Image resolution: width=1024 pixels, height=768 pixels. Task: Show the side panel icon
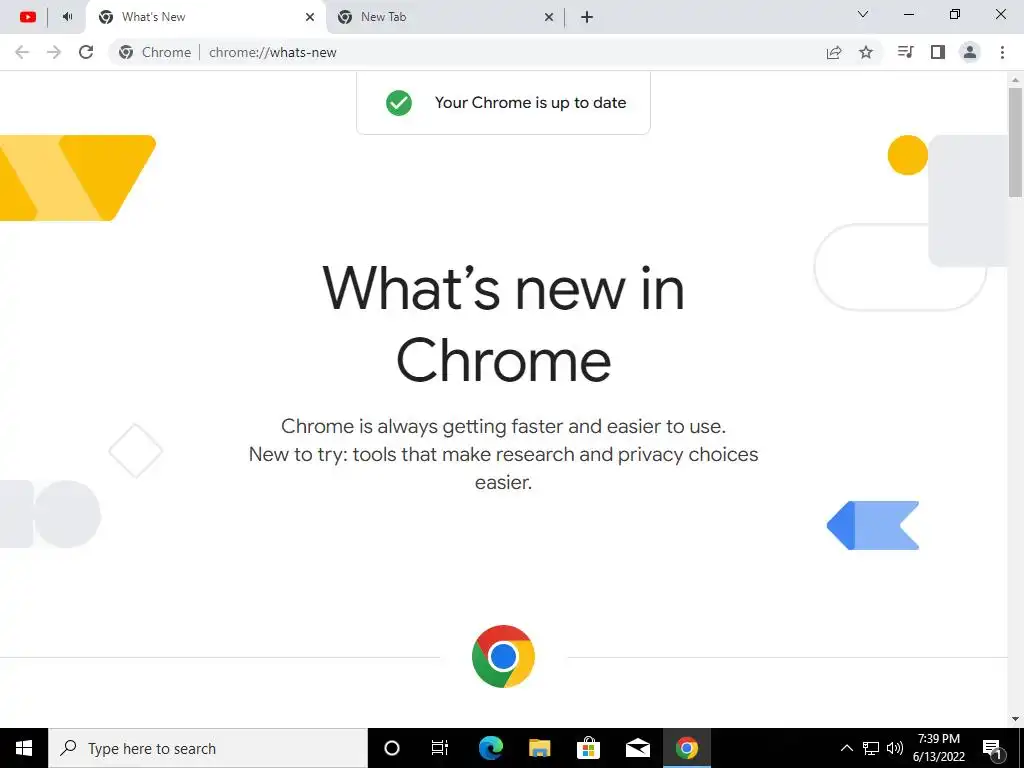[x=938, y=52]
